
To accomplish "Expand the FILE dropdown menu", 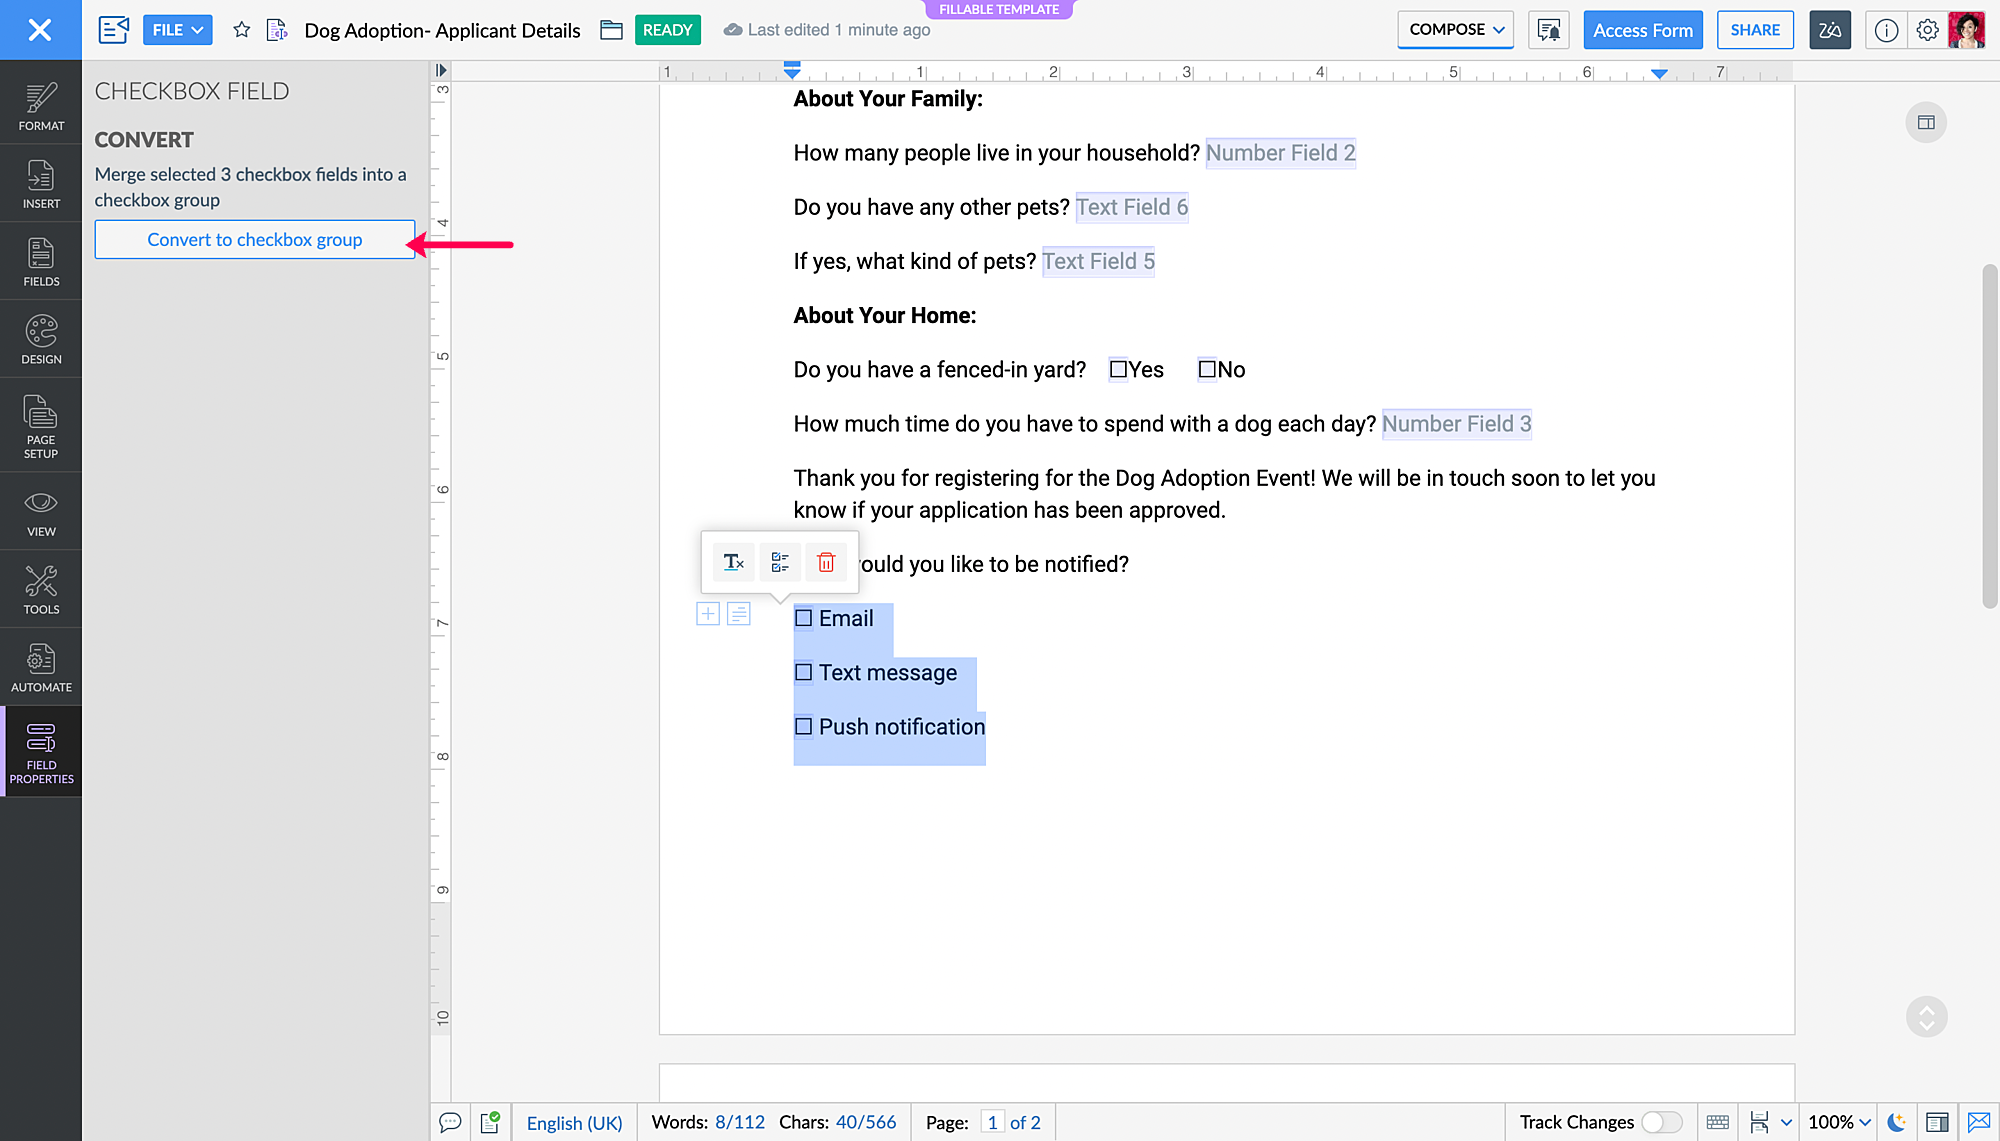I will coord(178,30).
